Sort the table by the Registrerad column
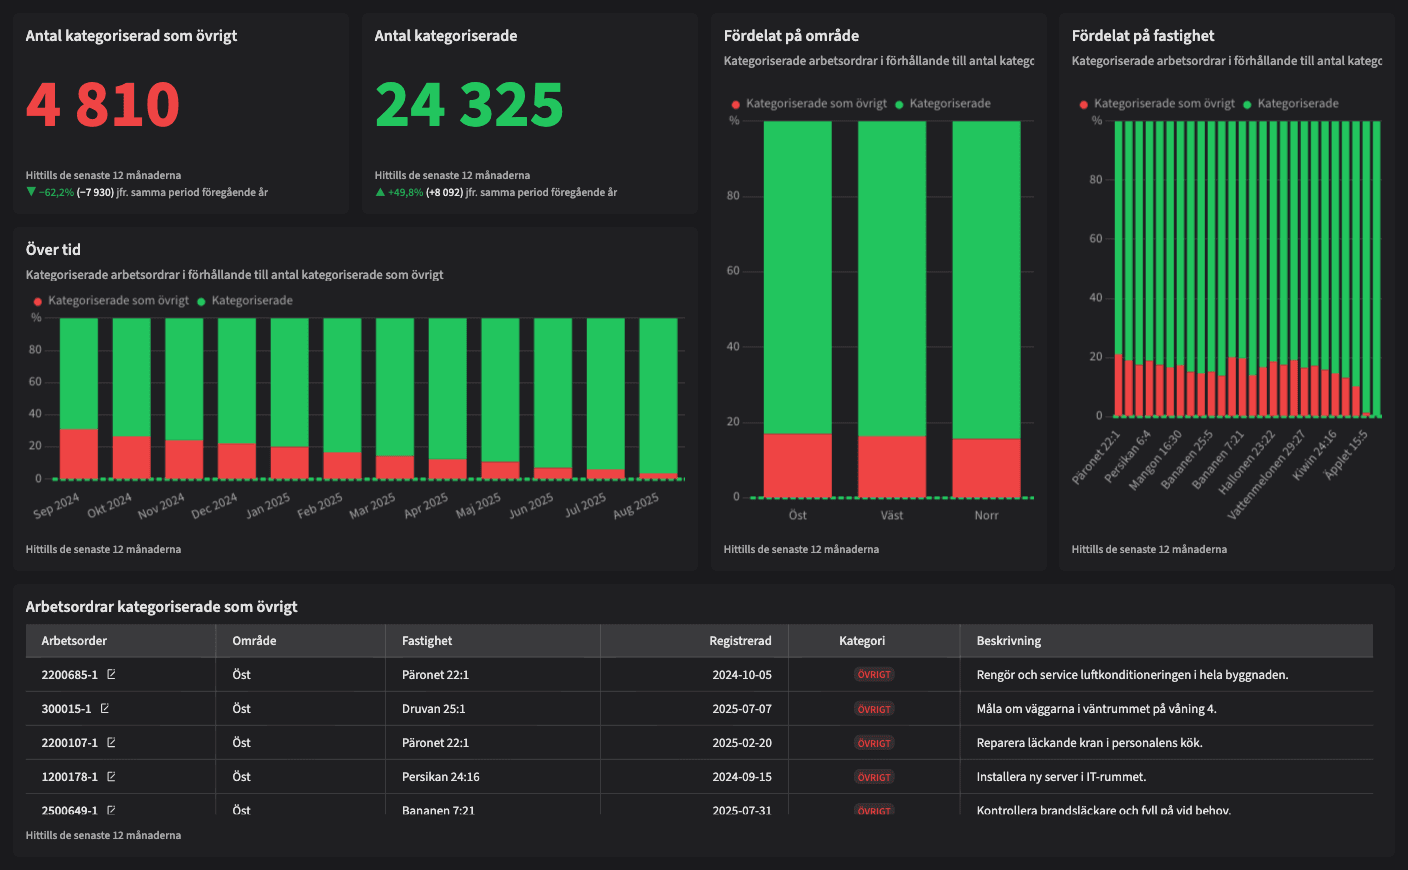Viewport: 1408px width, 870px height. [743, 640]
